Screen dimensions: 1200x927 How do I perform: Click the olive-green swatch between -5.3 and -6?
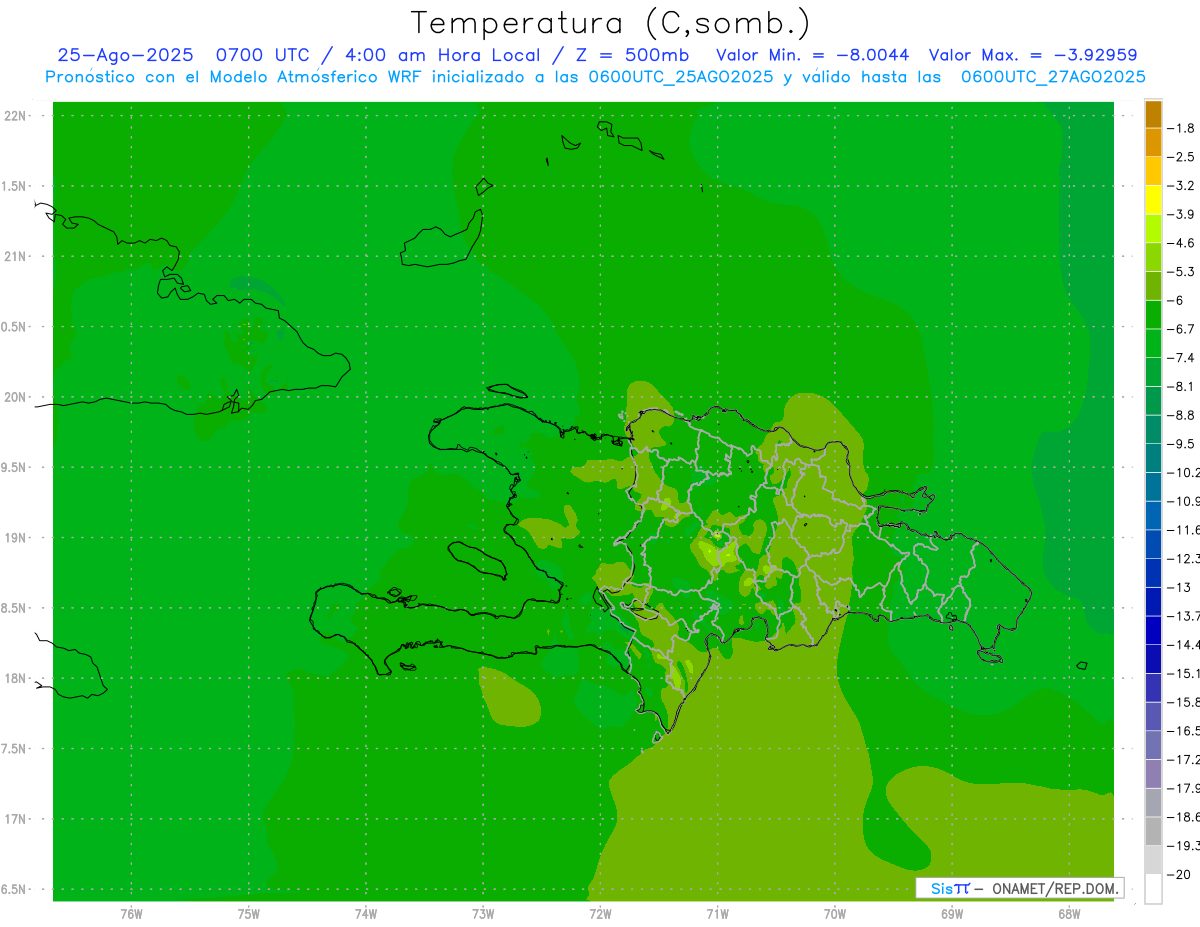(1153, 286)
